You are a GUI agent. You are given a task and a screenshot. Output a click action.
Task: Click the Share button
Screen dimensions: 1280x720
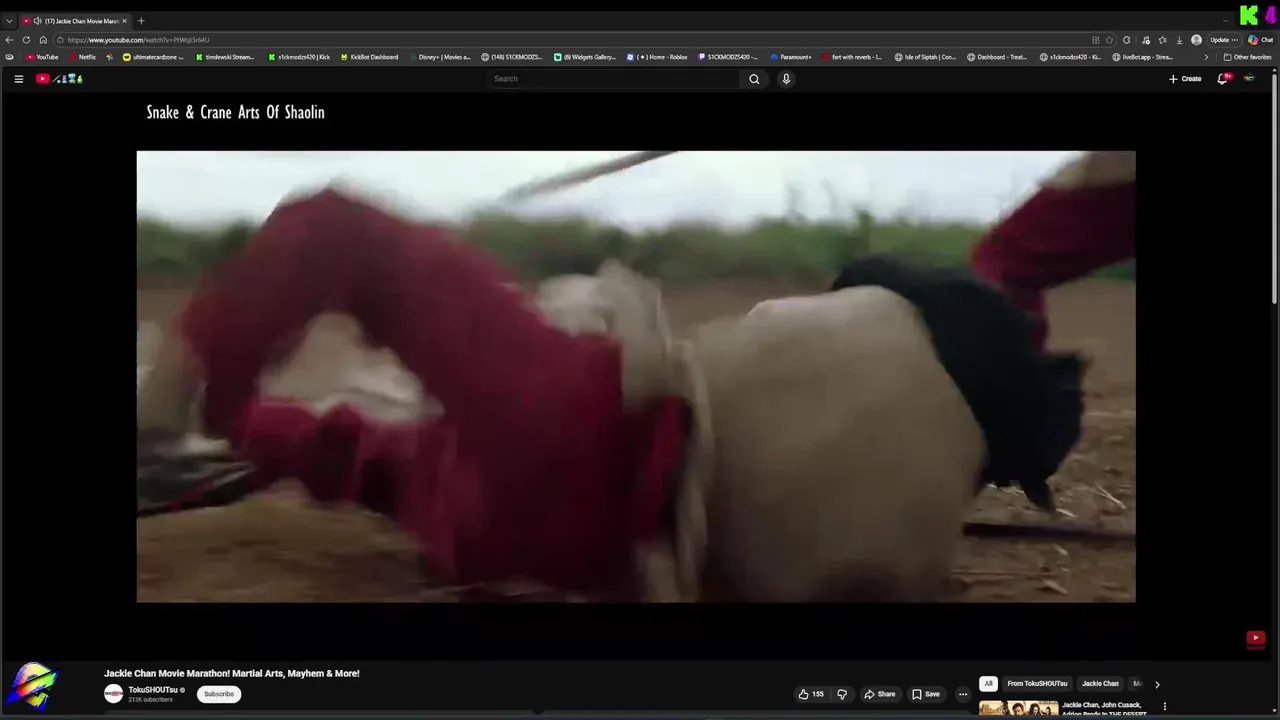point(880,694)
